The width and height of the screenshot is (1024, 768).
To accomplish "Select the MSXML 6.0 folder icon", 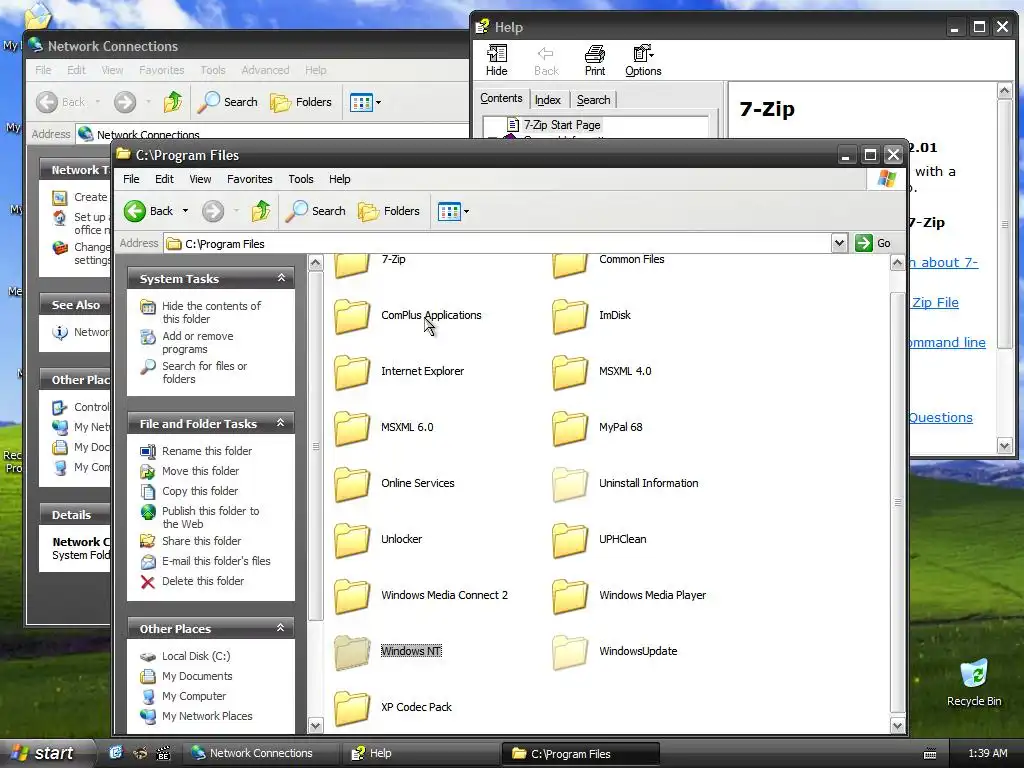I will coord(352,428).
